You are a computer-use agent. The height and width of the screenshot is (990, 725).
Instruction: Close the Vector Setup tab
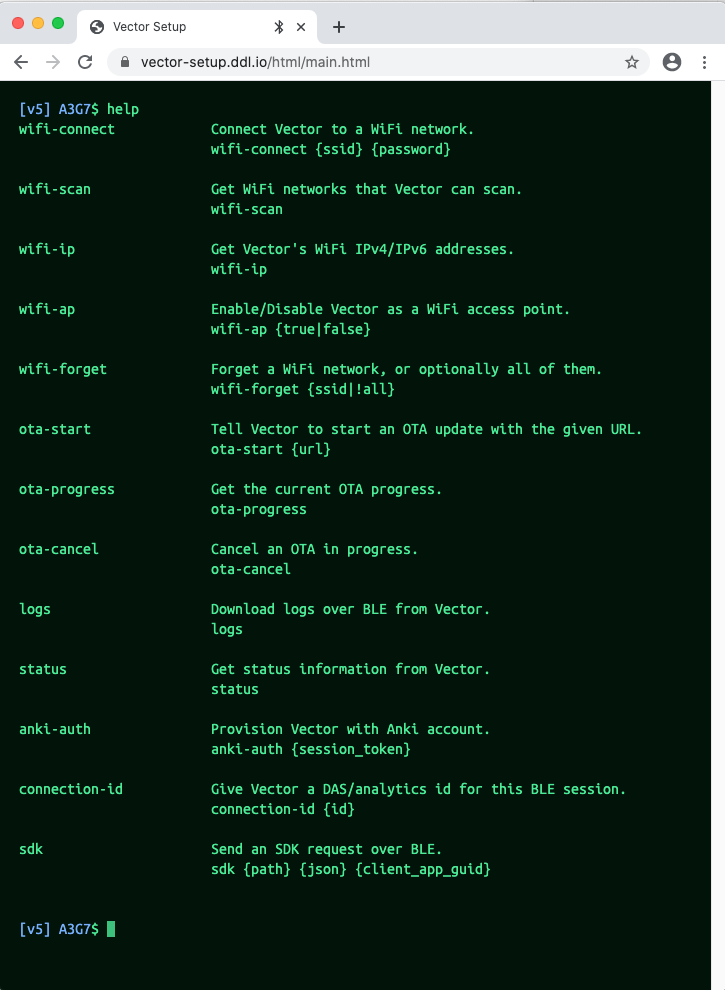coord(302,26)
